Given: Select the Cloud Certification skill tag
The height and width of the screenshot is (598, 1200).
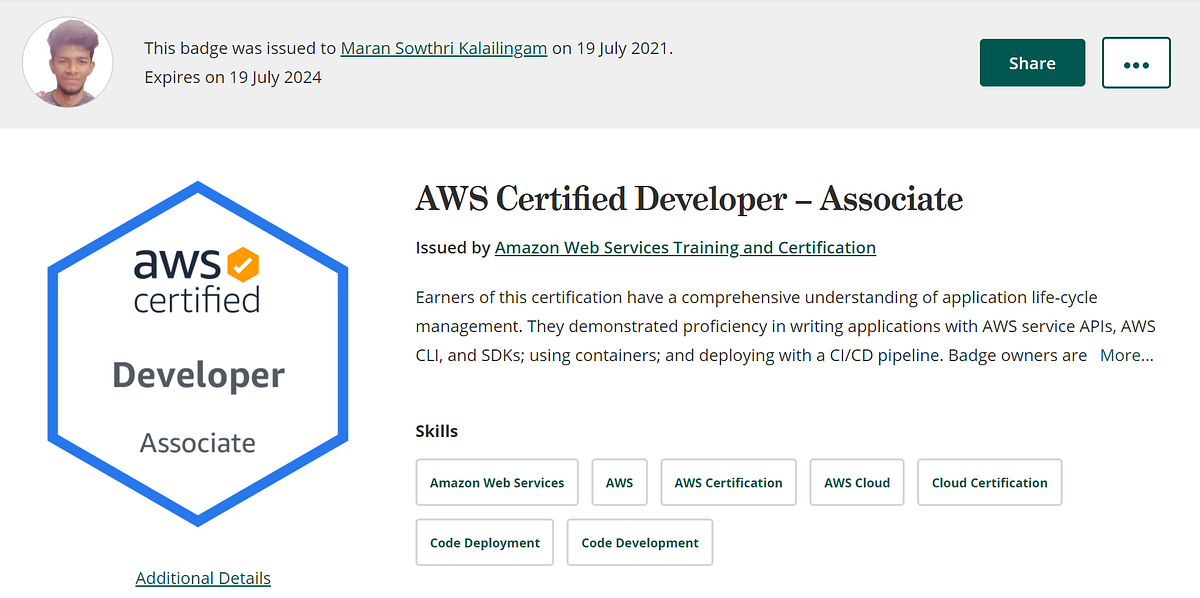Looking at the screenshot, I should point(989,482).
